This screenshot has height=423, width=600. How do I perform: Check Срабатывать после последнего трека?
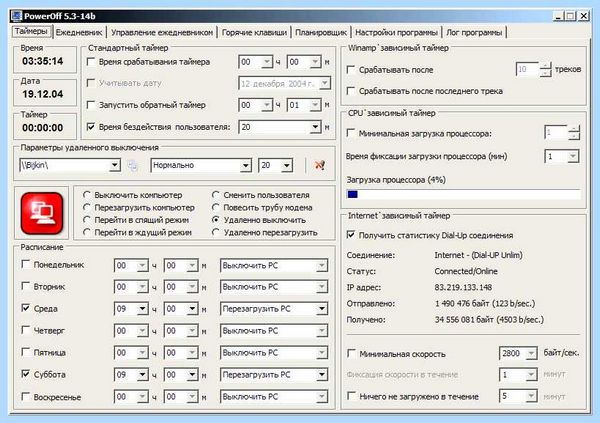pos(351,91)
